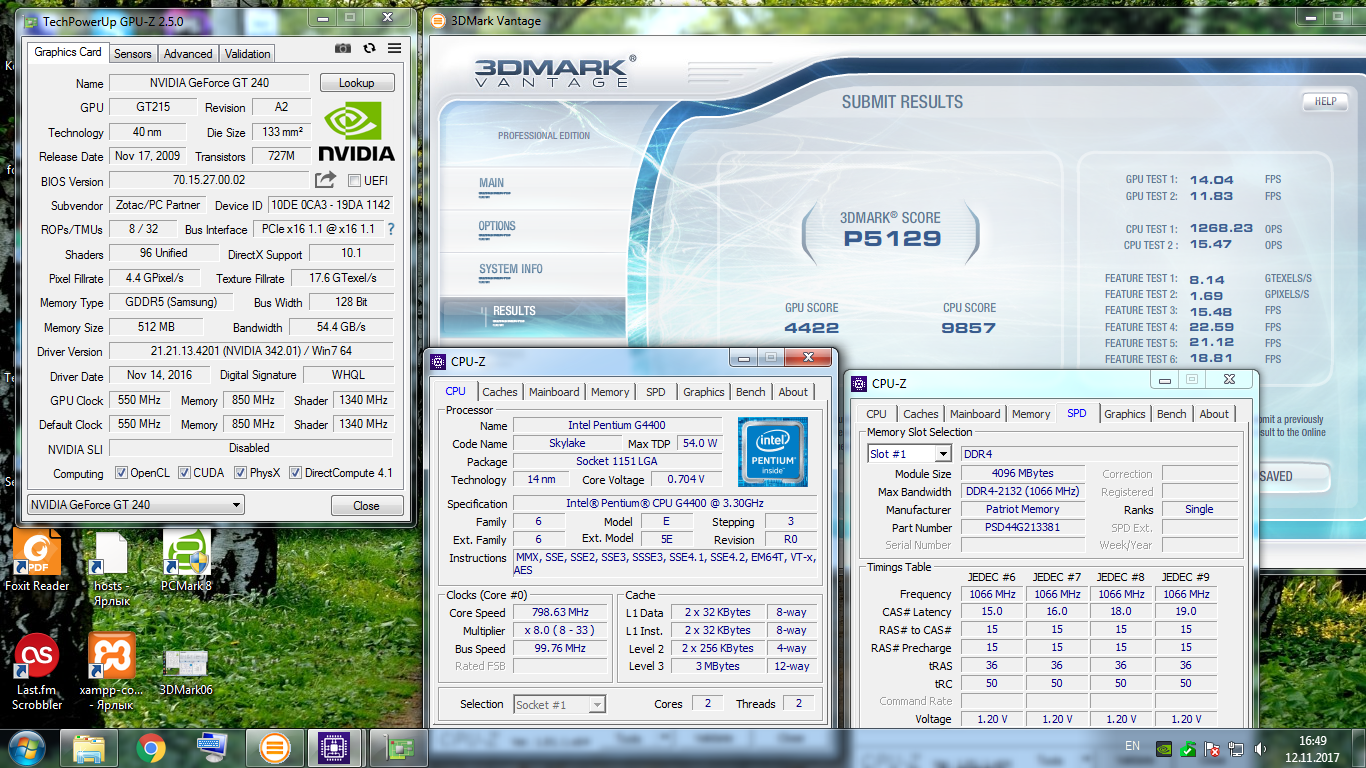Toggle the UEFI checkbox in GPU-Z

(x=354, y=181)
